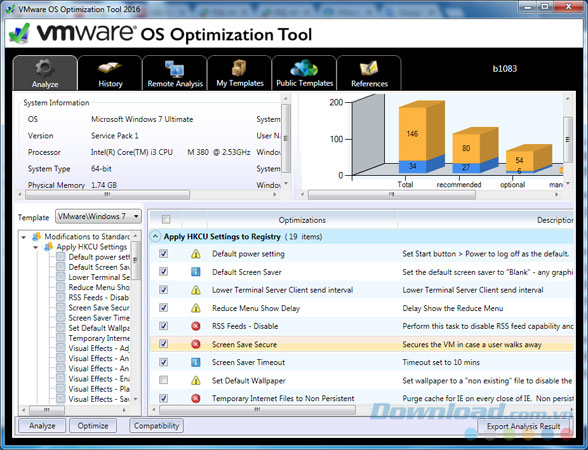Screen dimensions: 588x450
Task: Click the orange 54 segment of the optional bar
Action: point(519,160)
